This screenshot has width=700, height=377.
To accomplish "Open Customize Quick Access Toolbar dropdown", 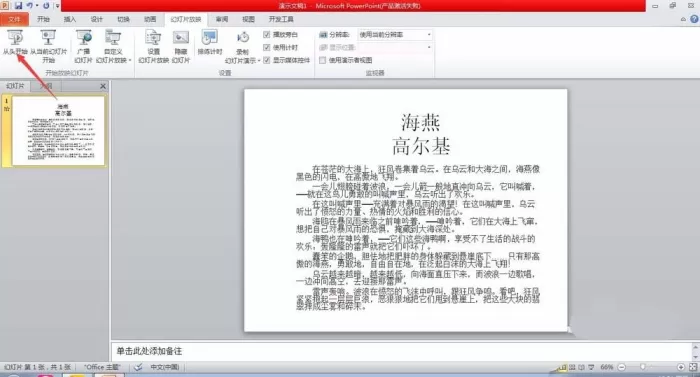I will tap(57, 6).
